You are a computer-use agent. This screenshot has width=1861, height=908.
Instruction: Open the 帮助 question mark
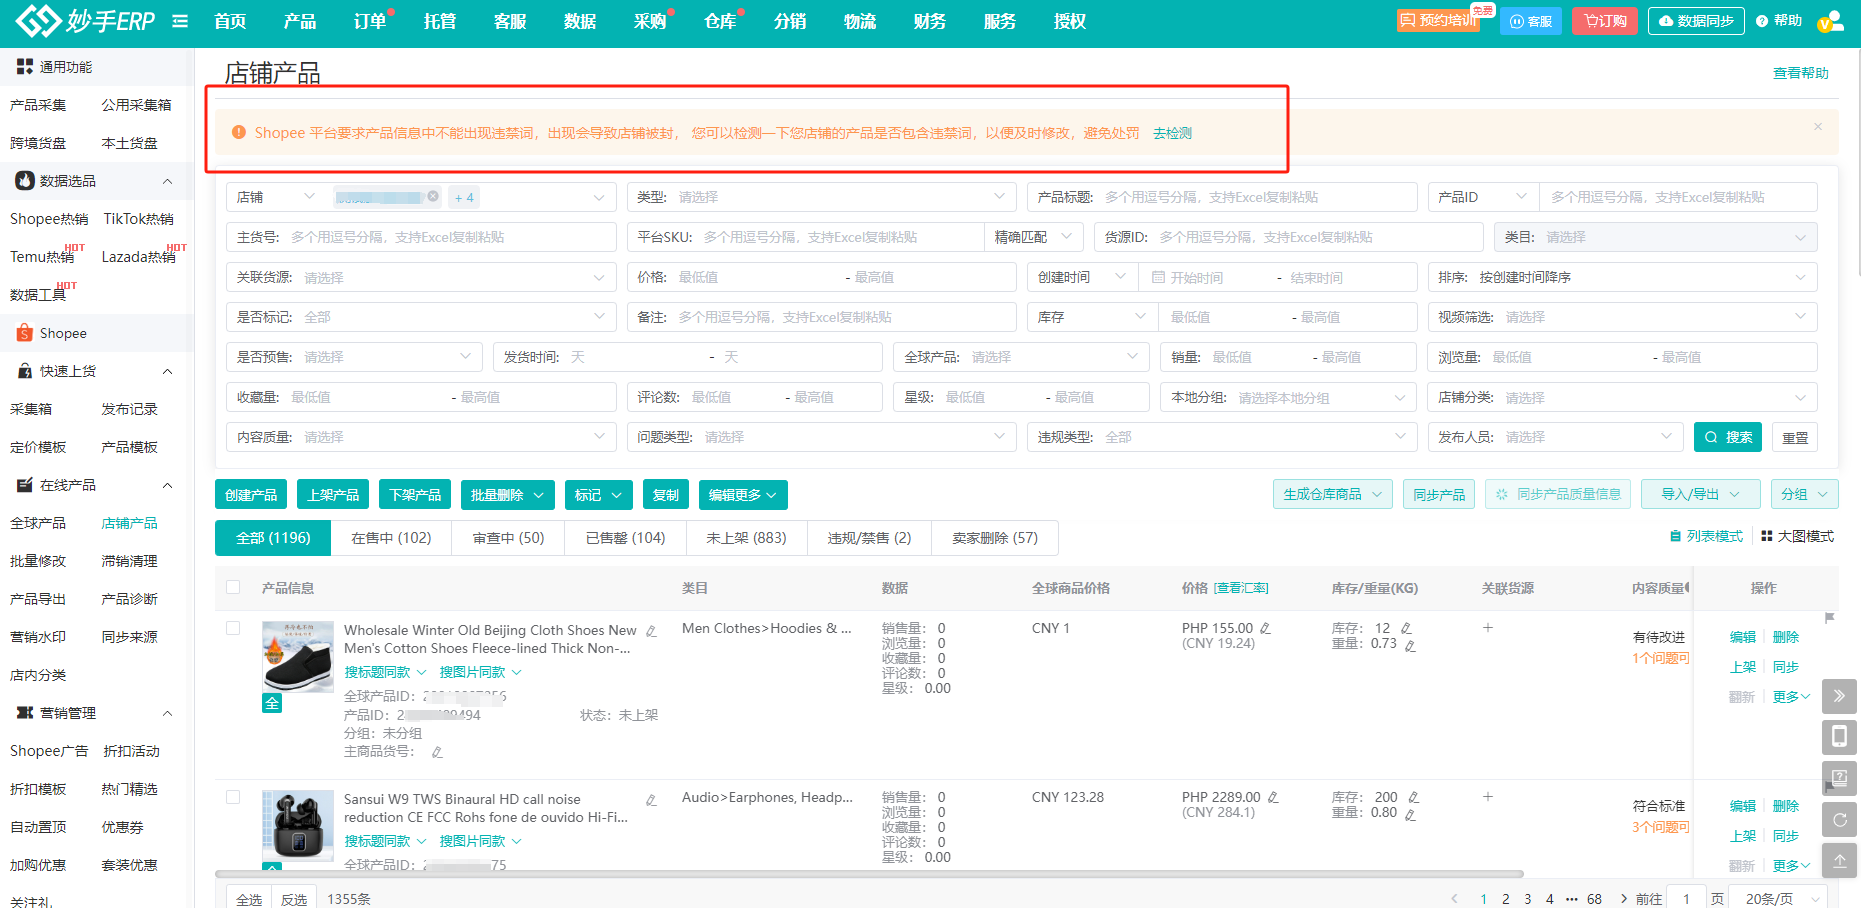(1779, 21)
